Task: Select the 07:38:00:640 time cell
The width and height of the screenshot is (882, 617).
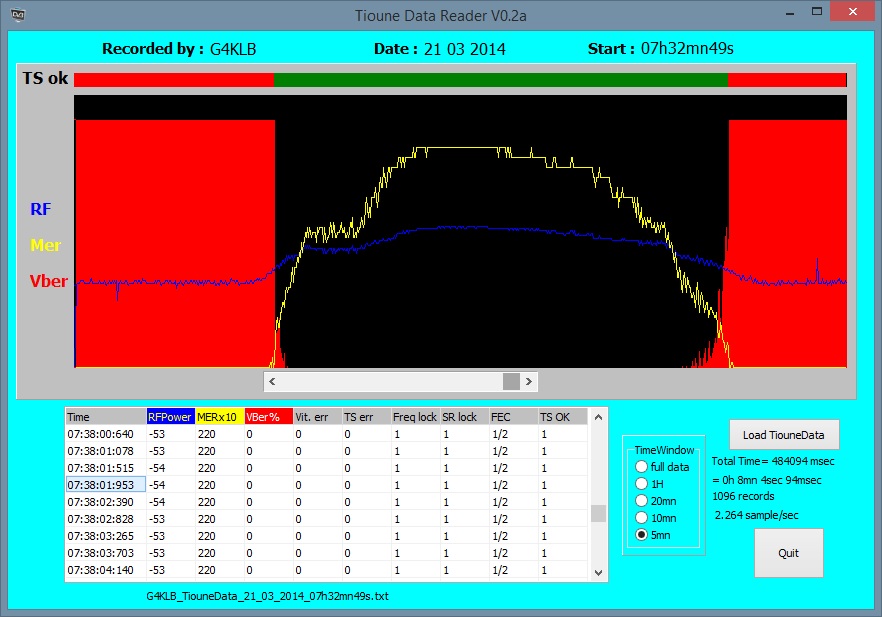Action: point(106,434)
